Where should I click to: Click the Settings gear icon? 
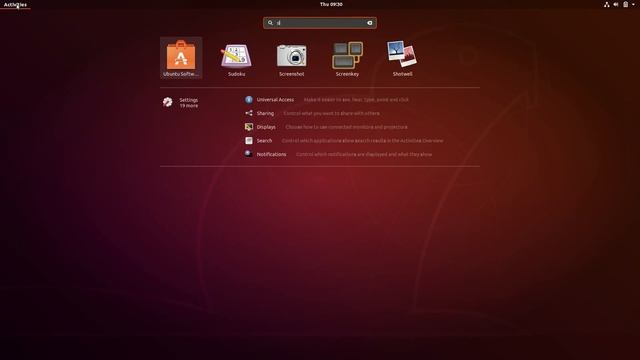[x=168, y=102]
